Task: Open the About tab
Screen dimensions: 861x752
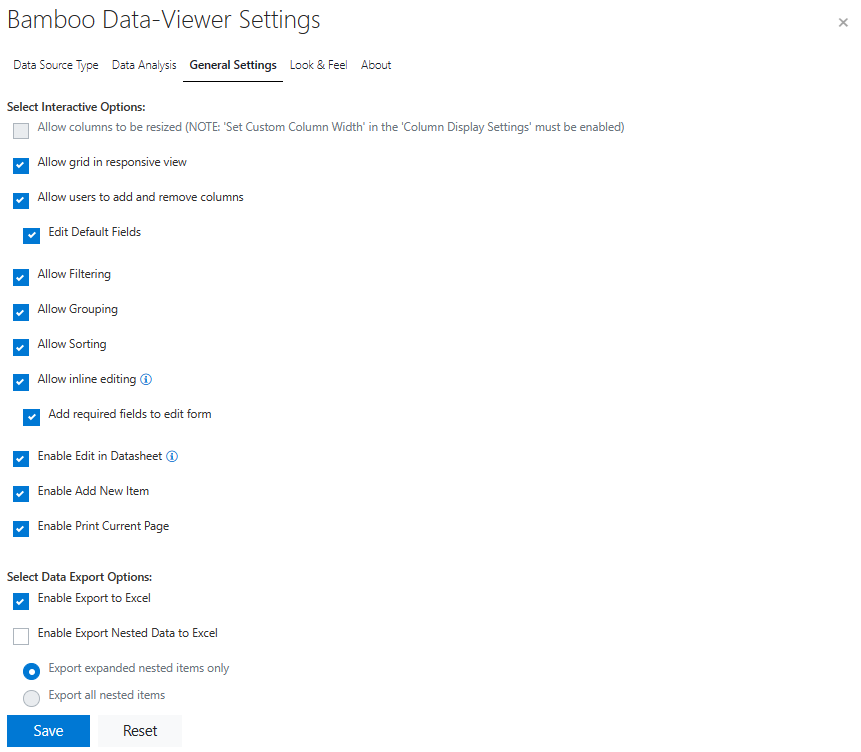Action: (376, 65)
